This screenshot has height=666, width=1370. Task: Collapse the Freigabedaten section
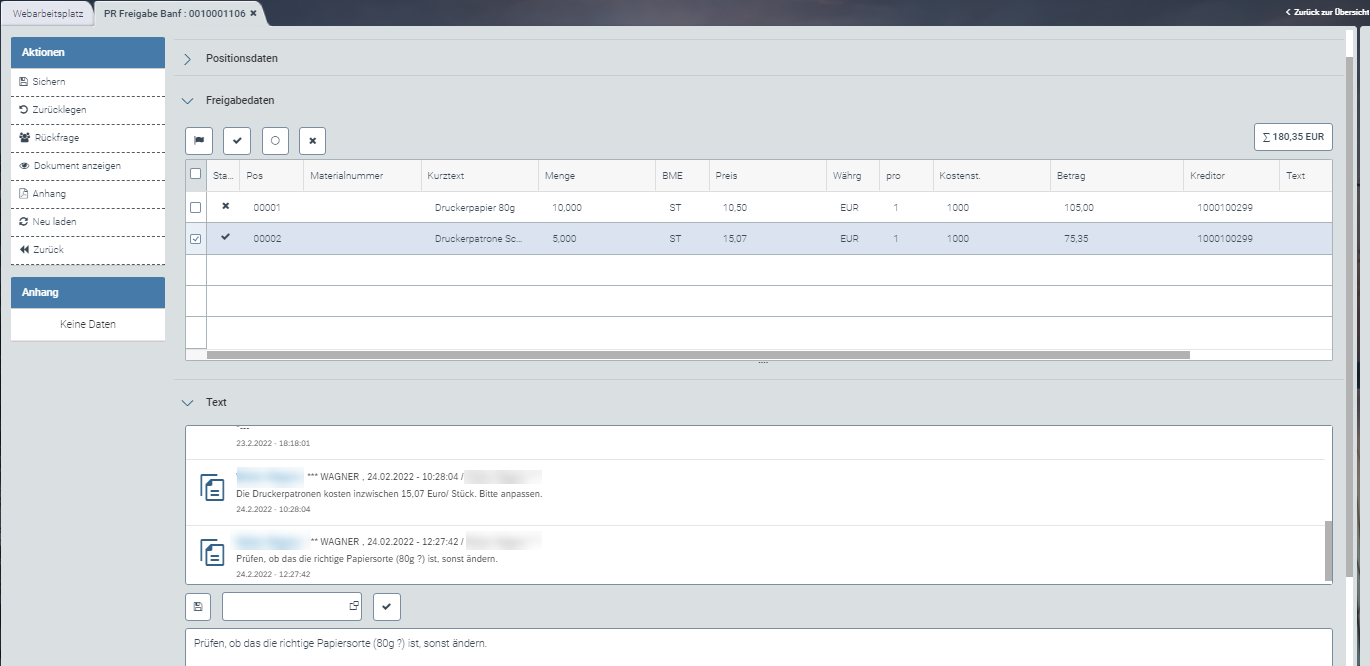(x=187, y=101)
